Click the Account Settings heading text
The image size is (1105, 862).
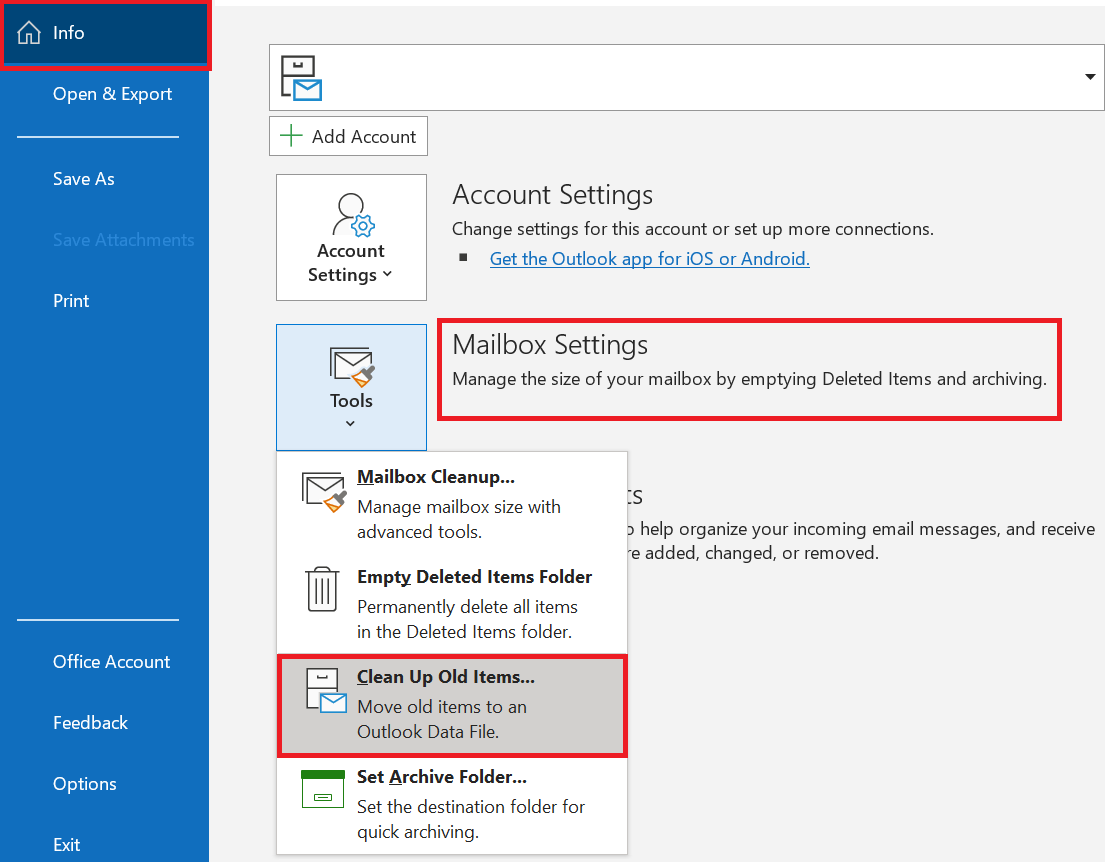point(552,195)
